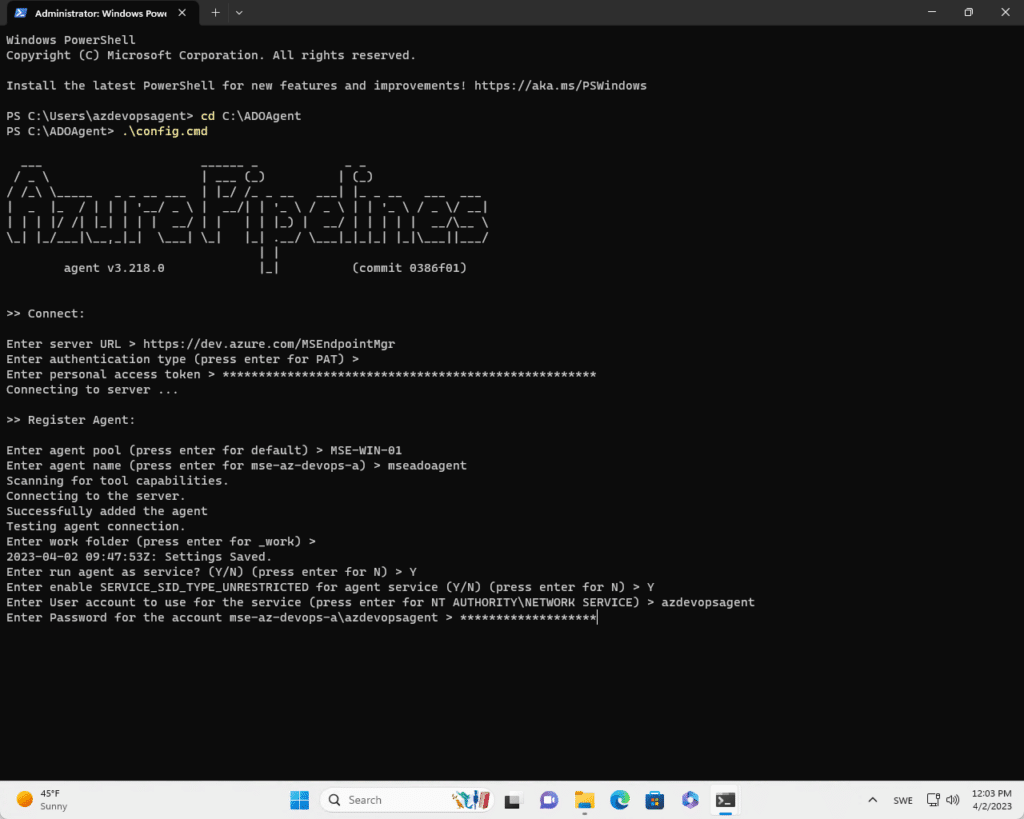Click the 'MSE-WIN-01' agent pool value
The image size is (1024, 819).
366,450
